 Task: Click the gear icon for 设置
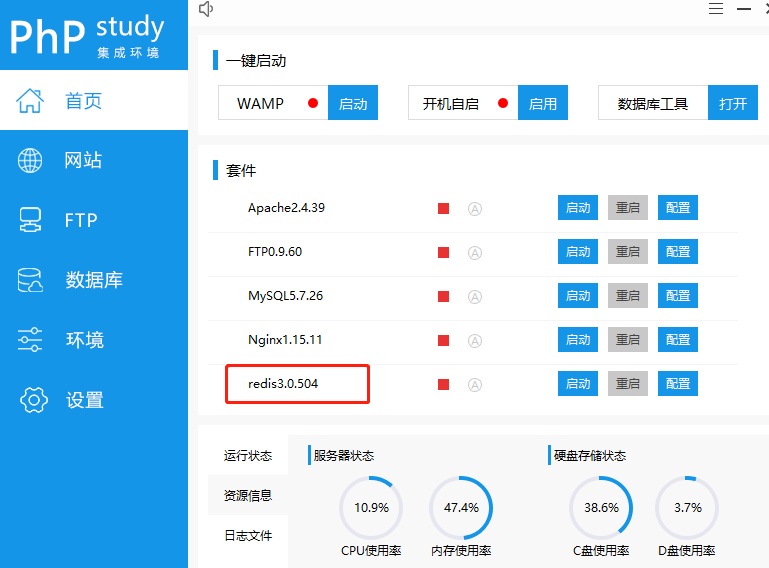pyautogui.click(x=34, y=400)
